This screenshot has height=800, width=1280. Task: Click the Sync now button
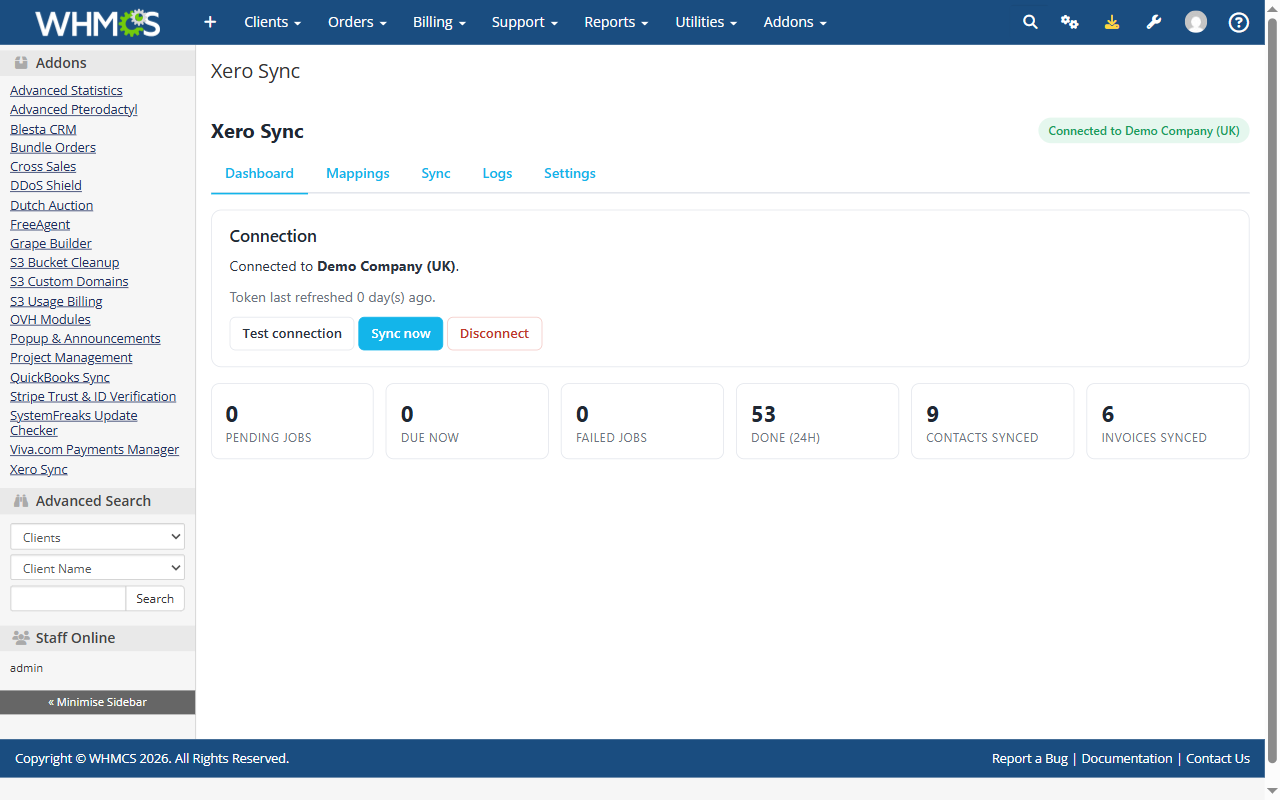400,333
